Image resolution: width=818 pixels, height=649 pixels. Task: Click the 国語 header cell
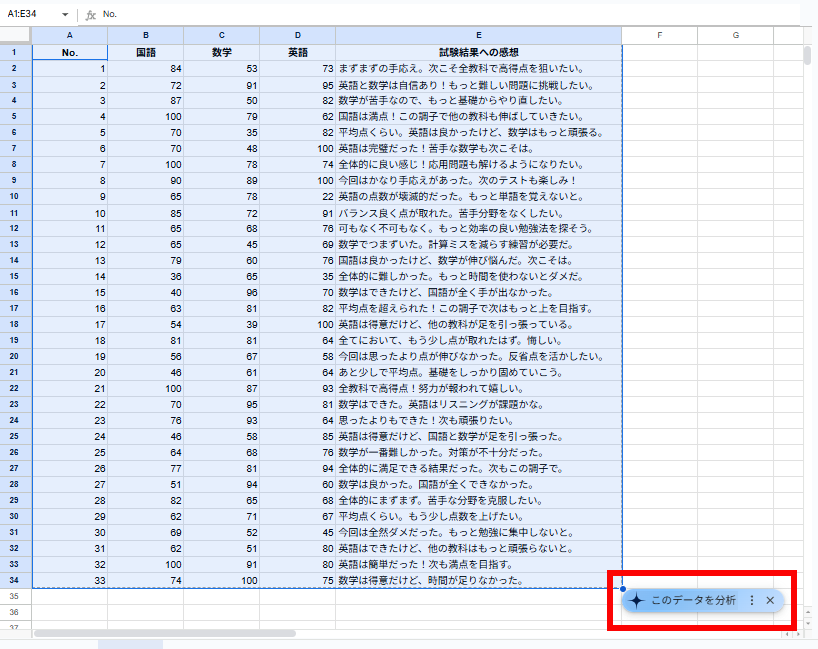pos(146,53)
